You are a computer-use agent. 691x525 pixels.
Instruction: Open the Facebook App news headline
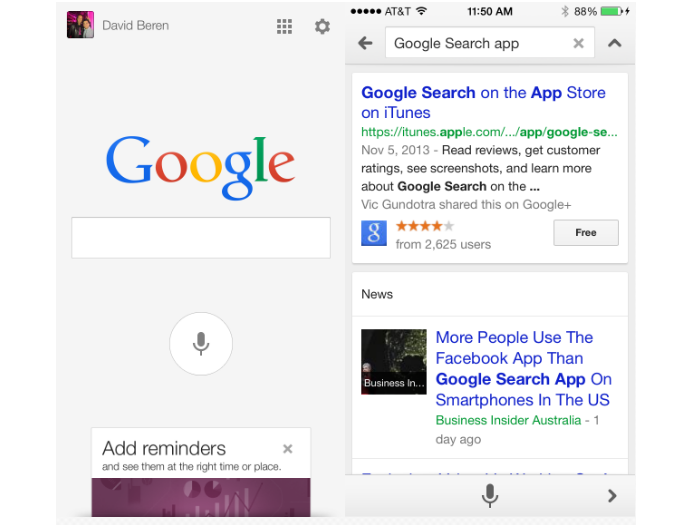[523, 368]
